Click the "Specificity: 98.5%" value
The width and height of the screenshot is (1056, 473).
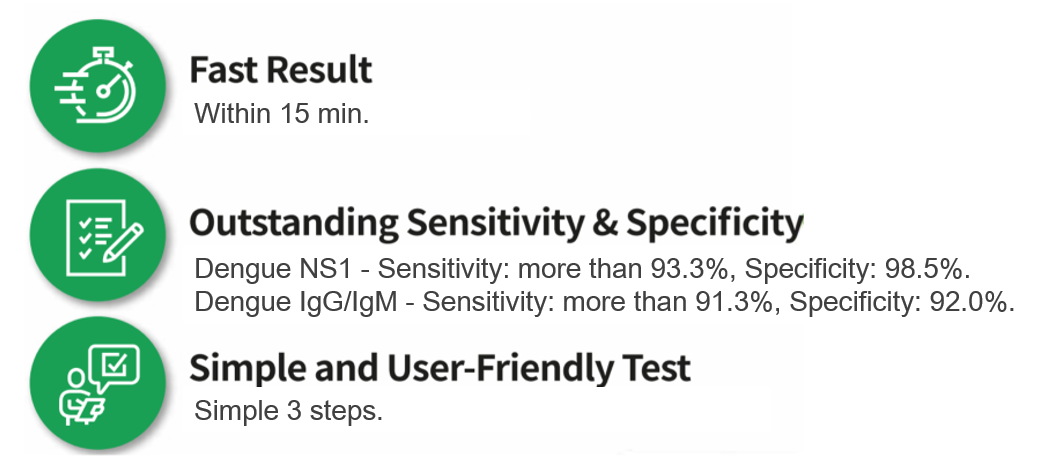855,269
